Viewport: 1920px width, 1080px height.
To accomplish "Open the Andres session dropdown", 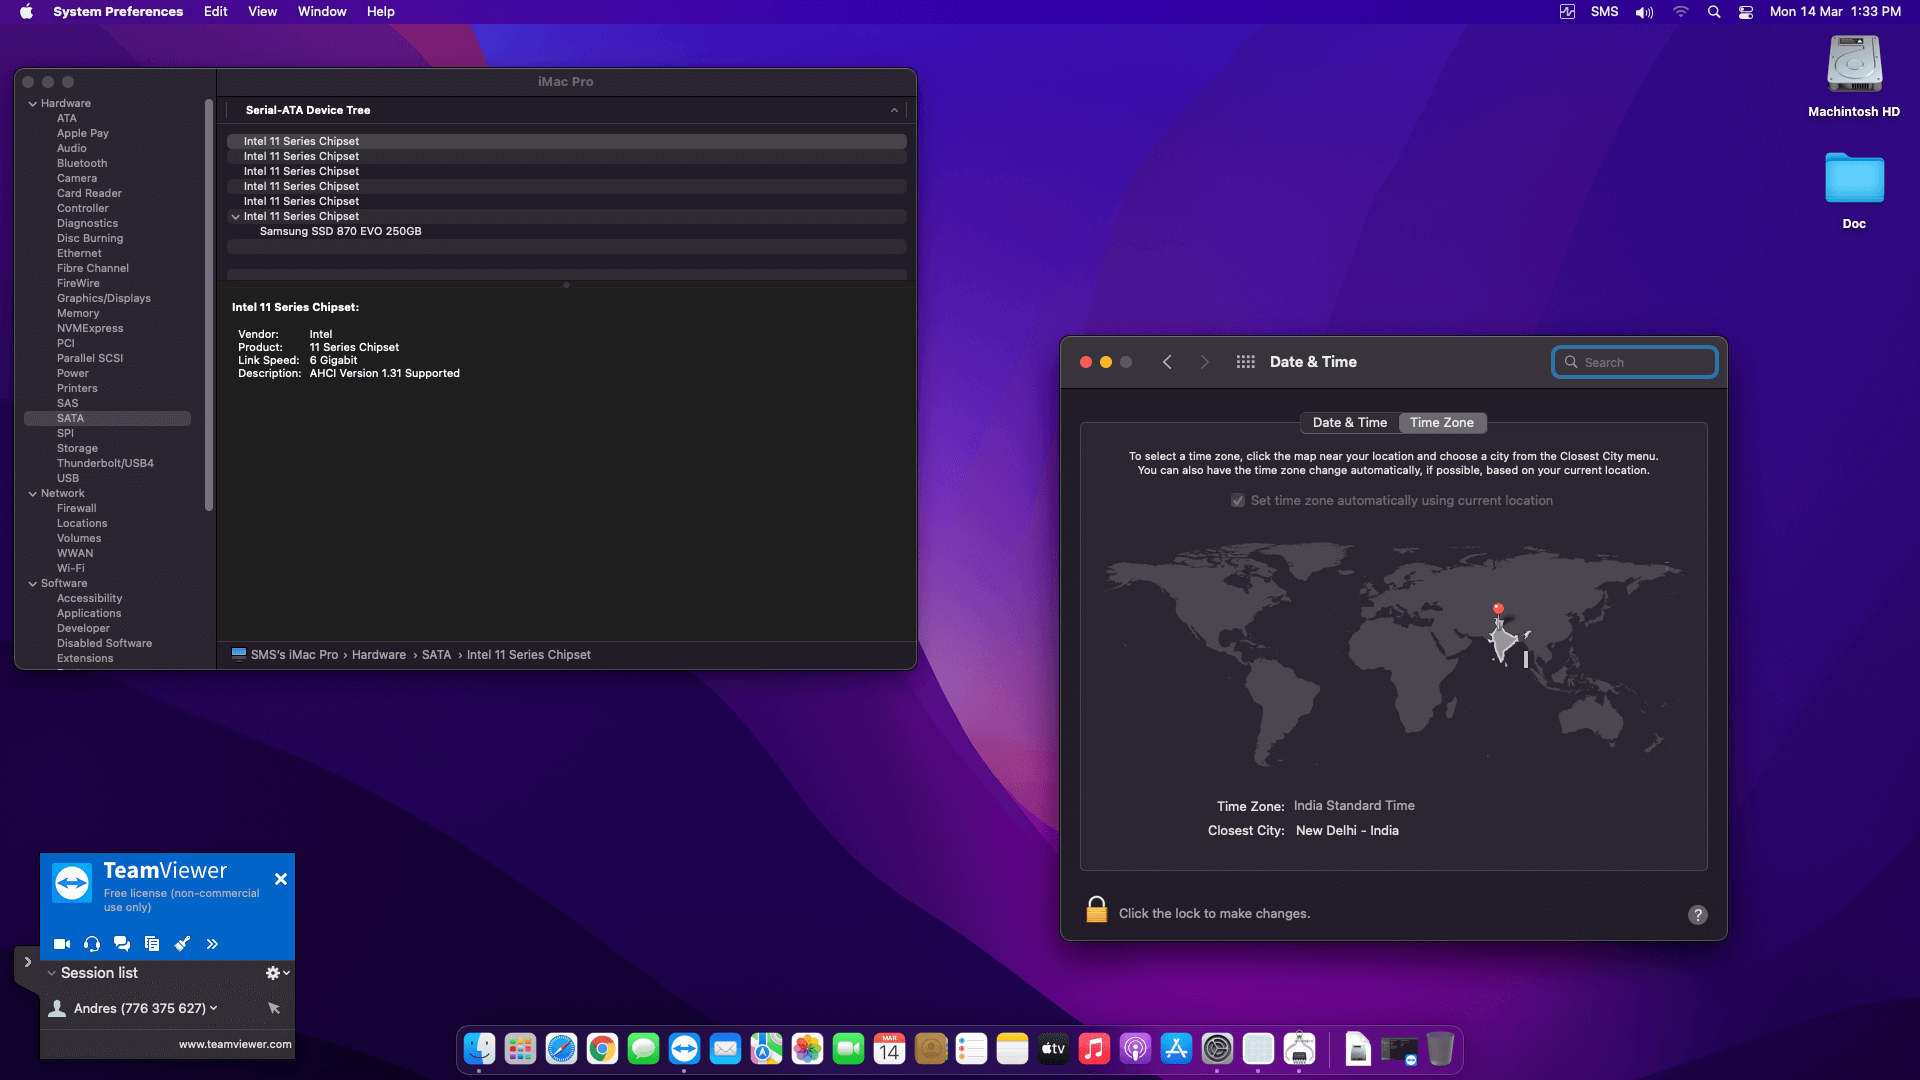I will (x=213, y=1008).
